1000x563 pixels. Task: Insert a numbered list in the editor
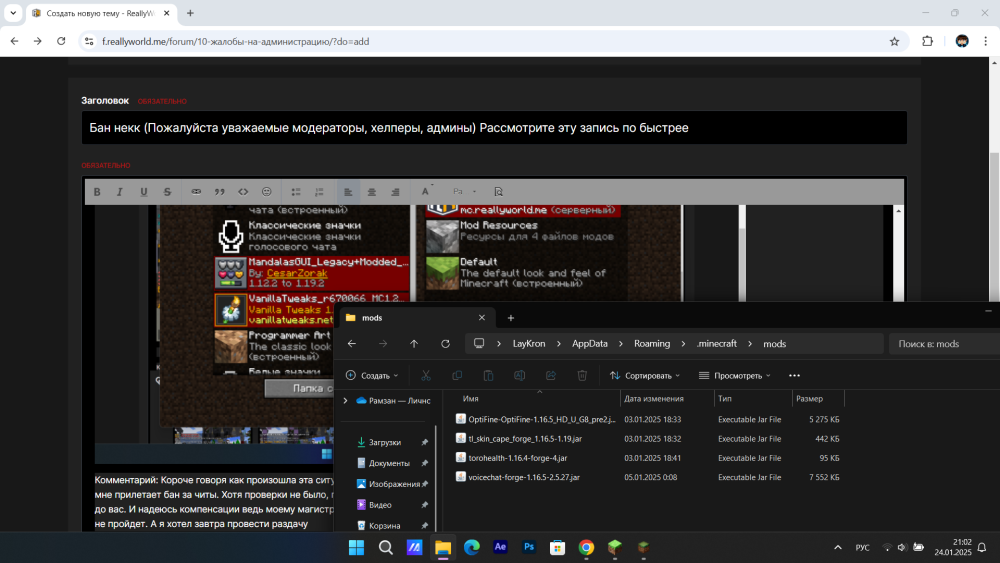click(x=320, y=192)
